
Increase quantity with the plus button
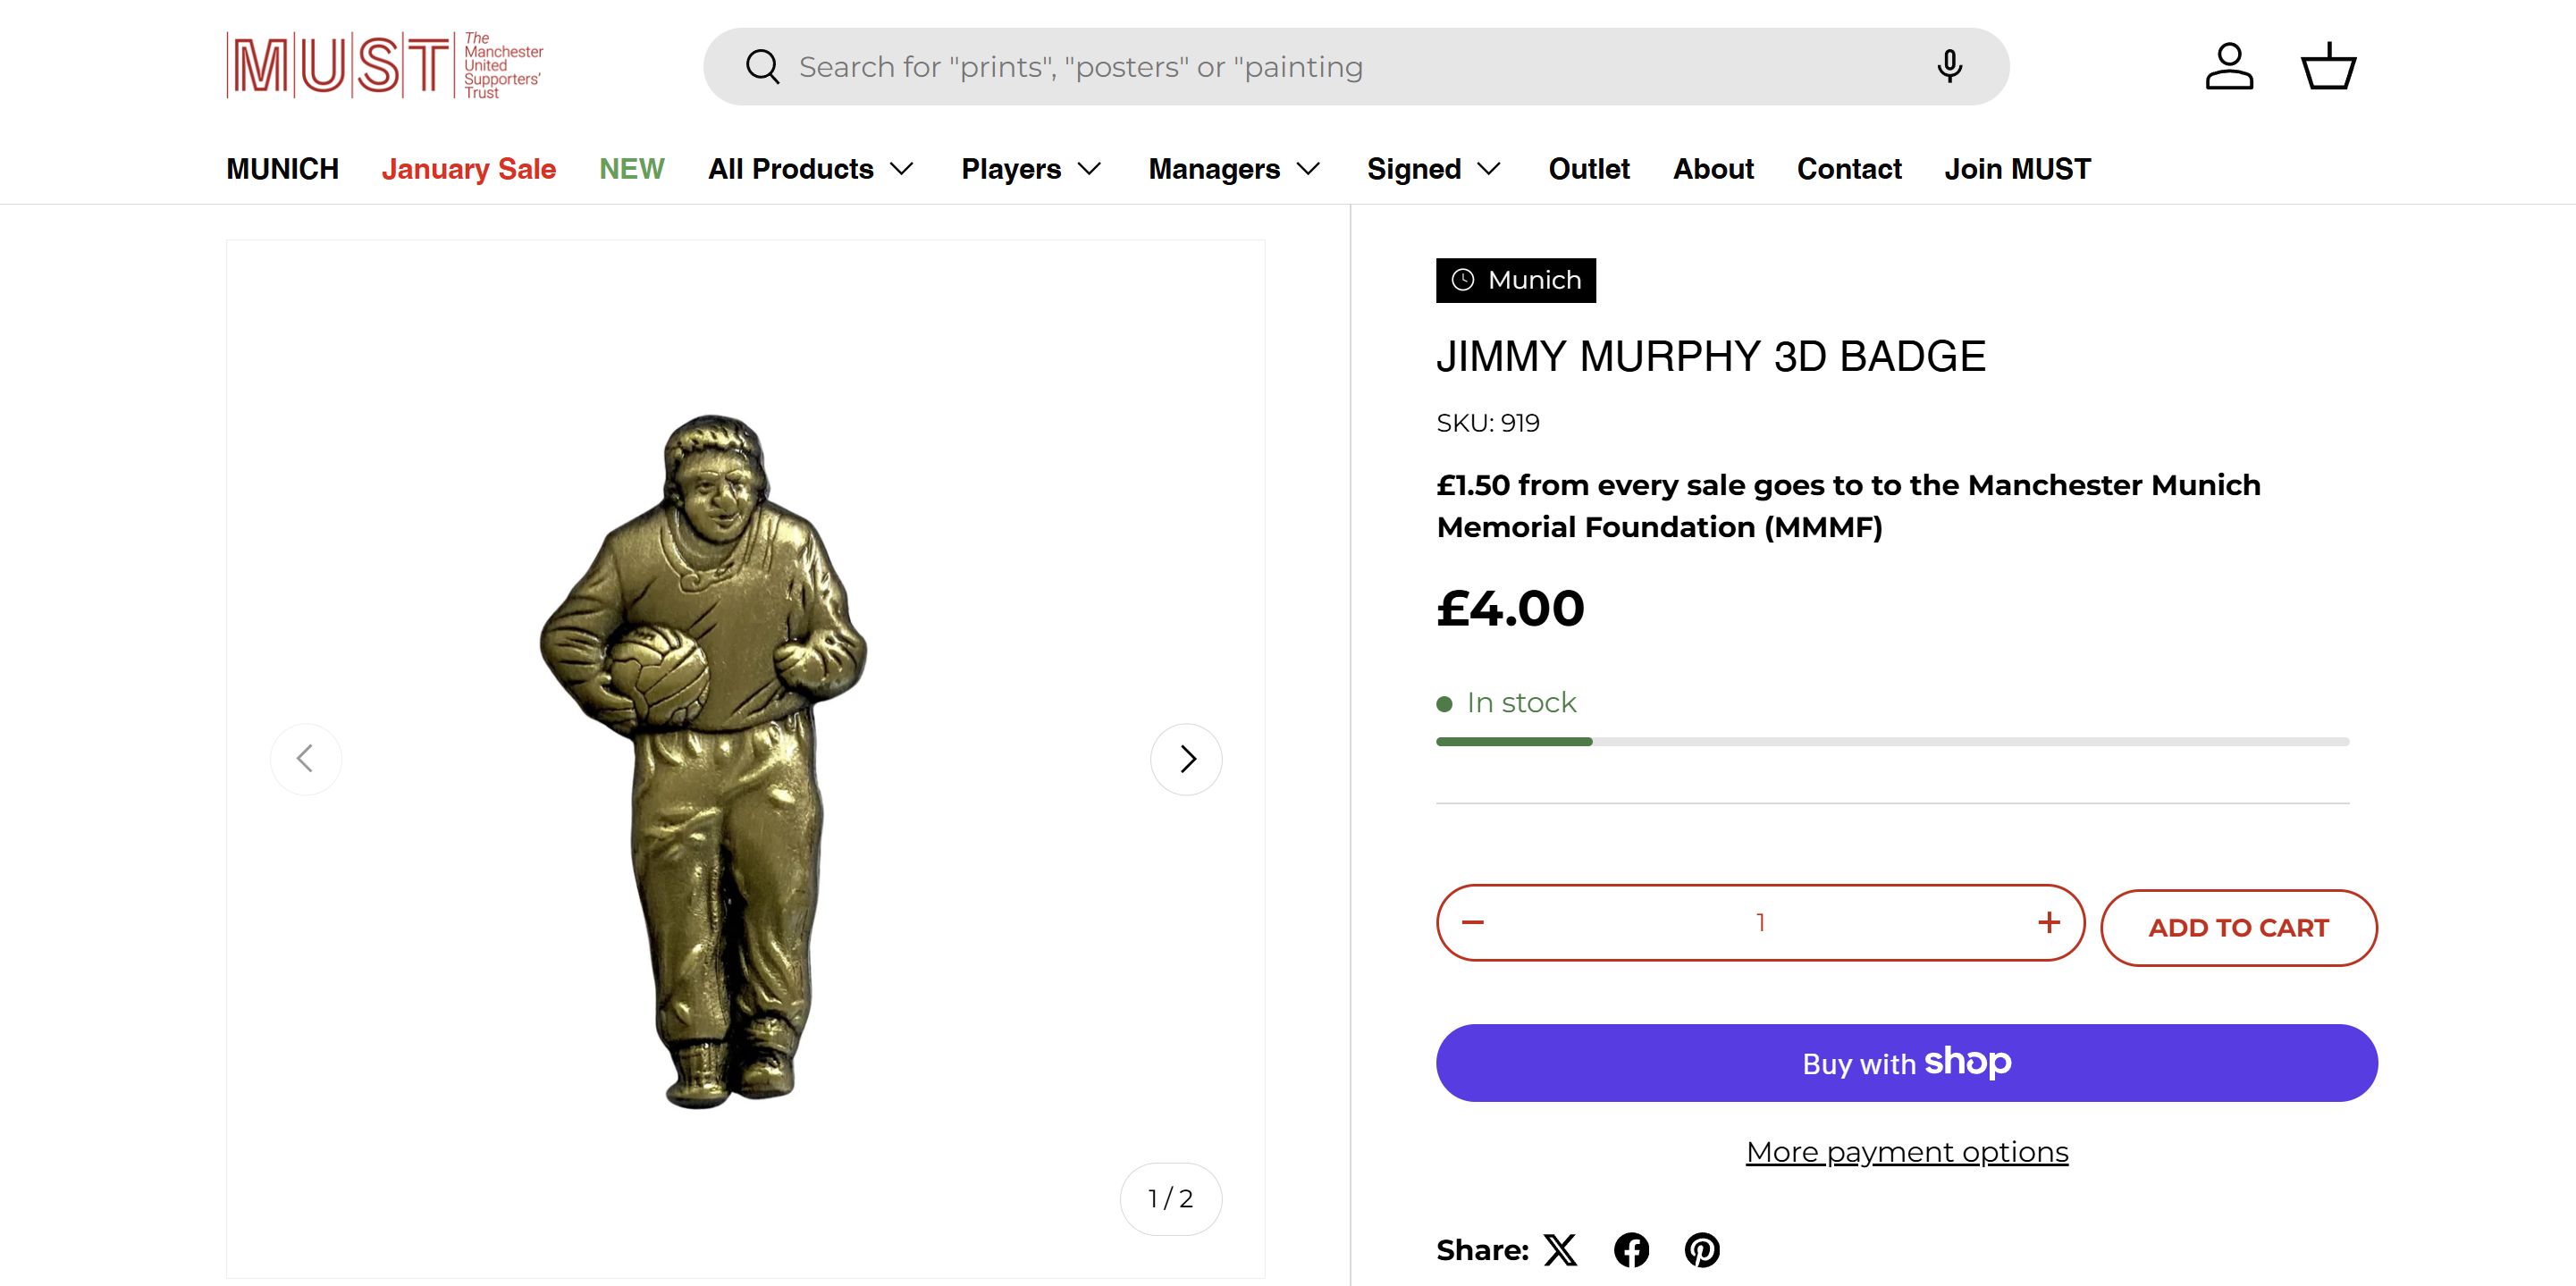(x=2049, y=922)
